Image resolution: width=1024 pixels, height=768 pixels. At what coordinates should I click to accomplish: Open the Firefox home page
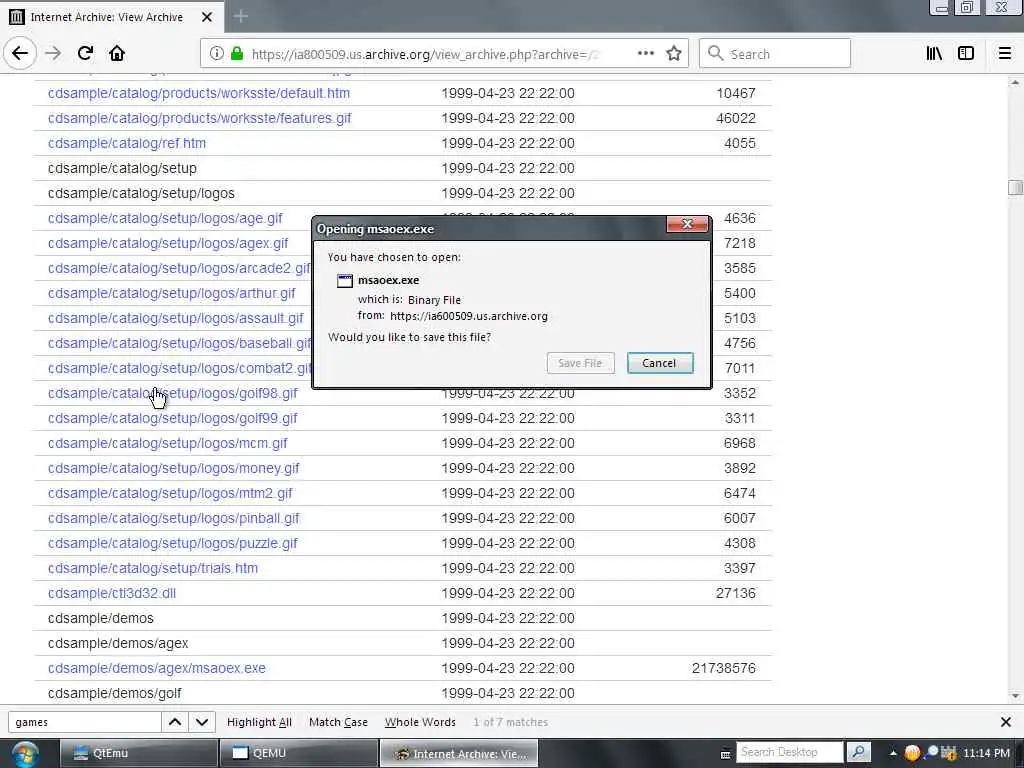[x=117, y=54]
